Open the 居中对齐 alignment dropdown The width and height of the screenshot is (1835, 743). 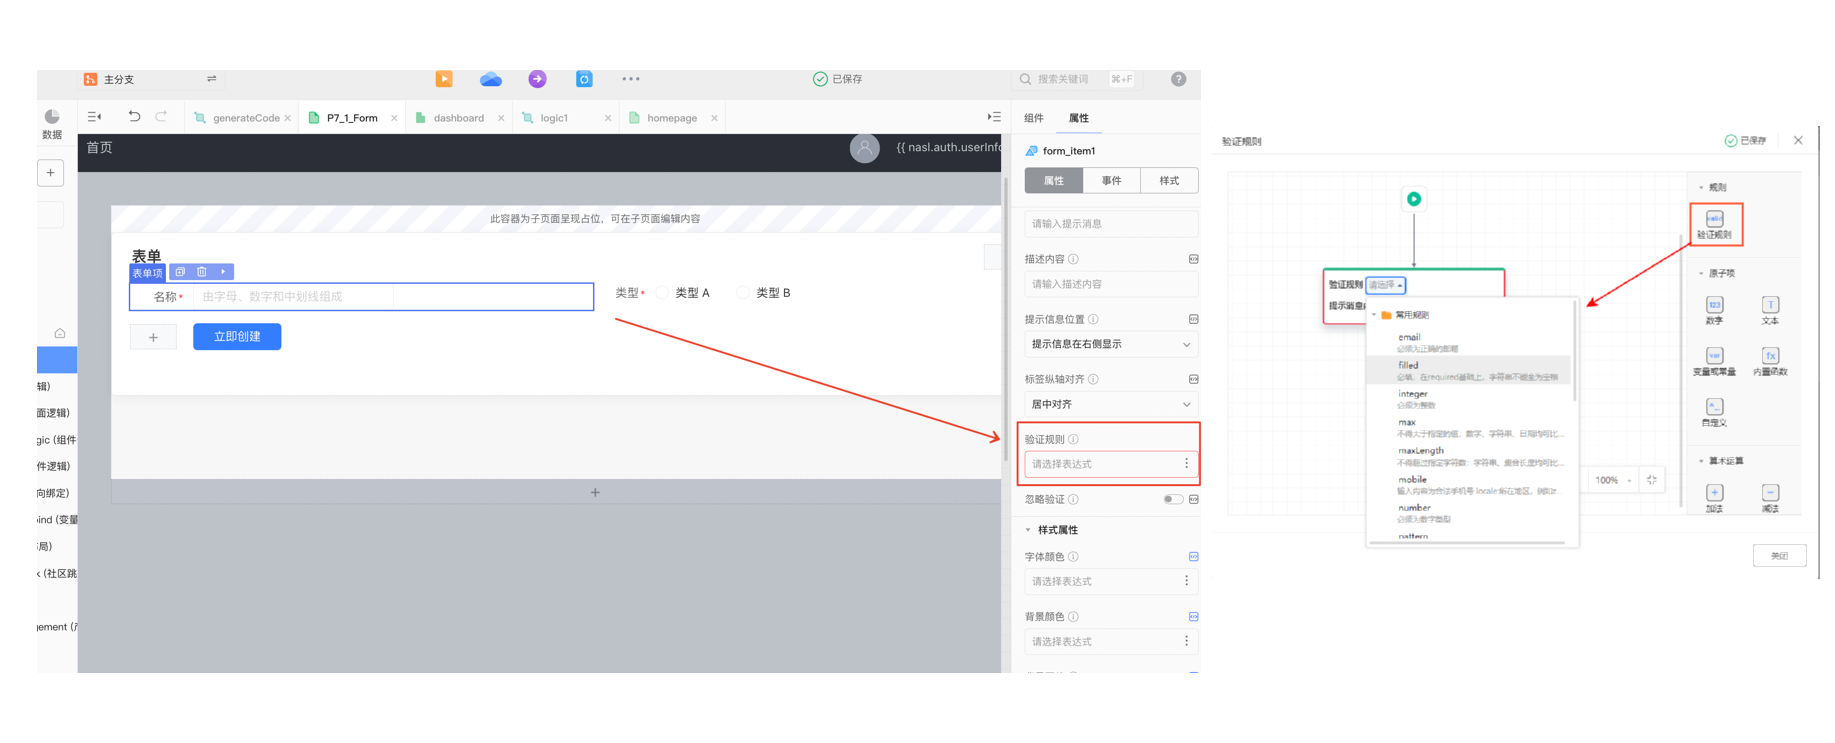point(1111,404)
